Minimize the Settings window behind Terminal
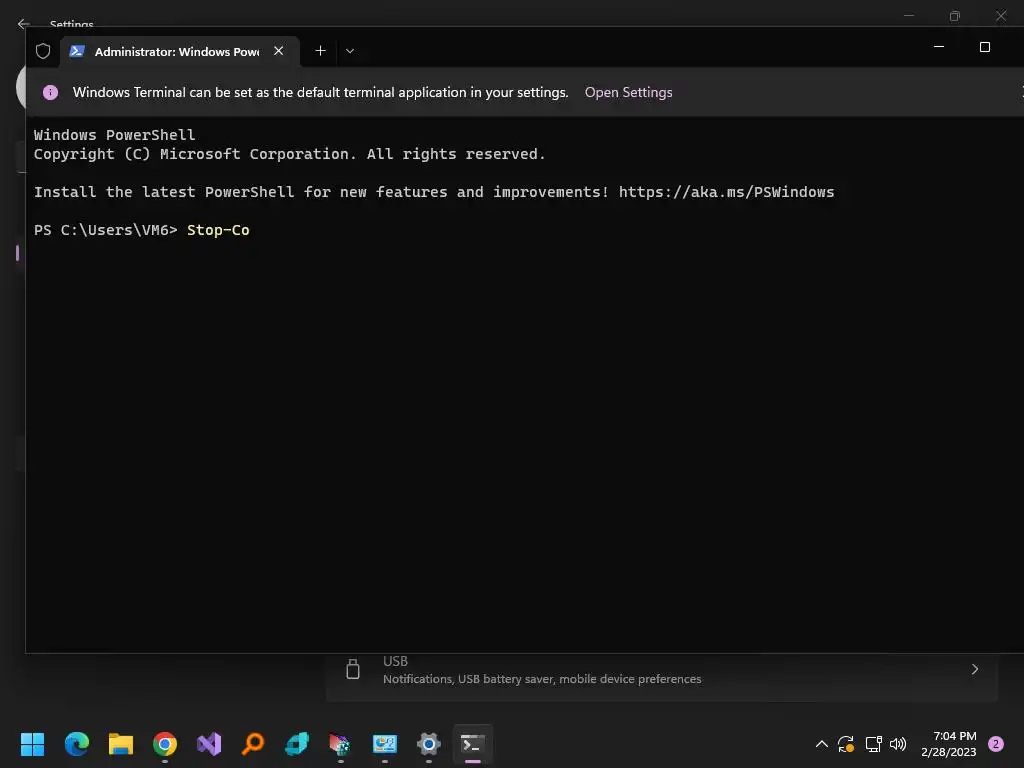This screenshot has height=768, width=1024. tap(909, 15)
